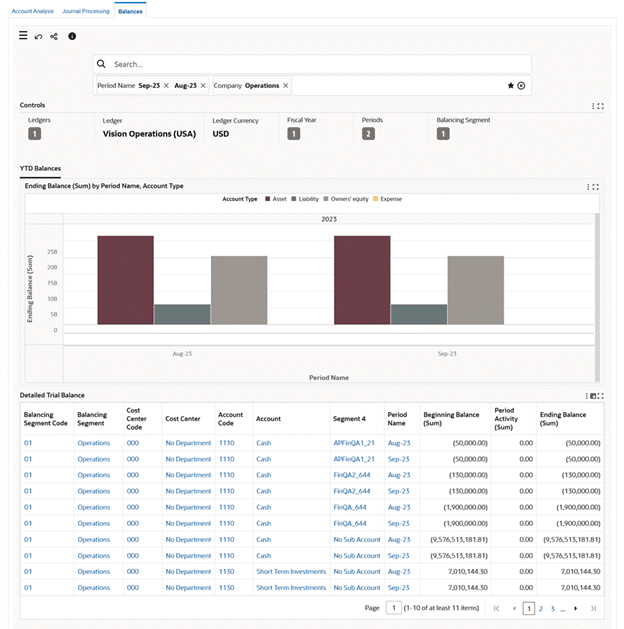
Task: Click the Page number input box
Action: click(394, 608)
